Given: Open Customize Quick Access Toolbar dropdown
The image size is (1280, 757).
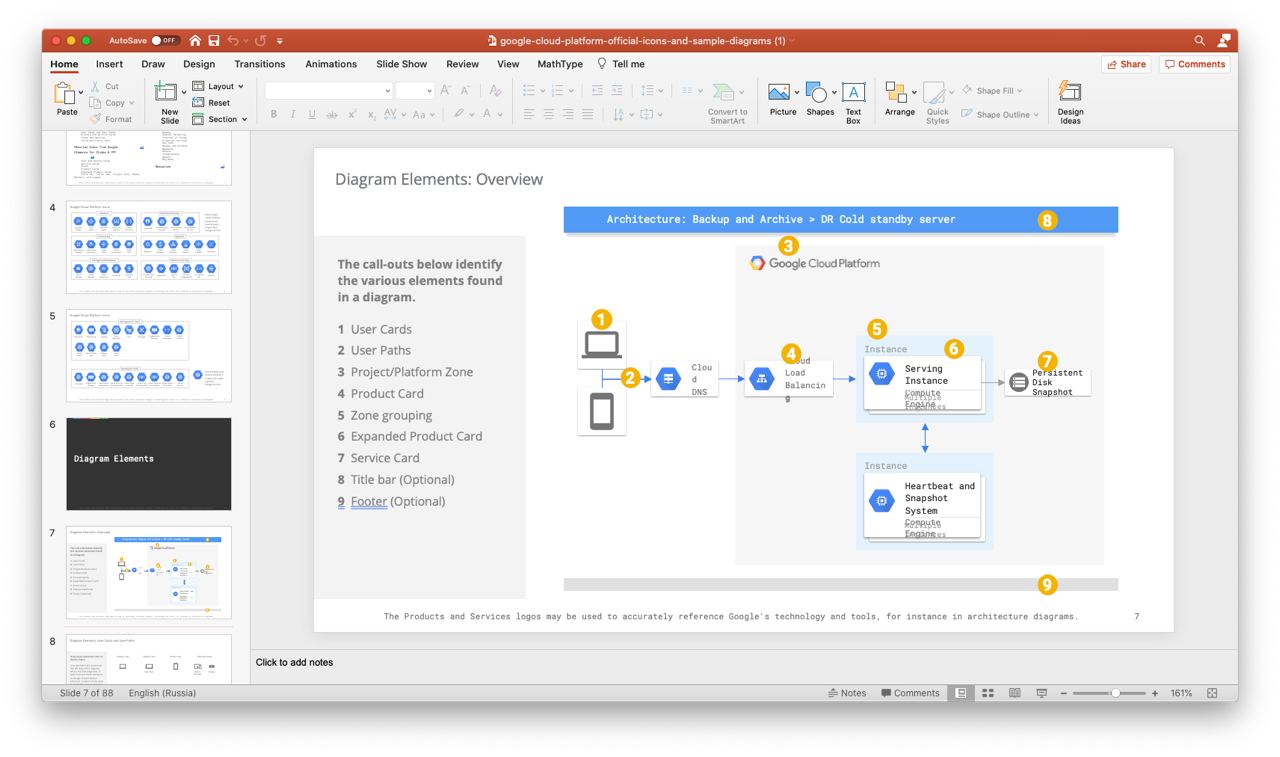Looking at the screenshot, I should [x=280, y=41].
